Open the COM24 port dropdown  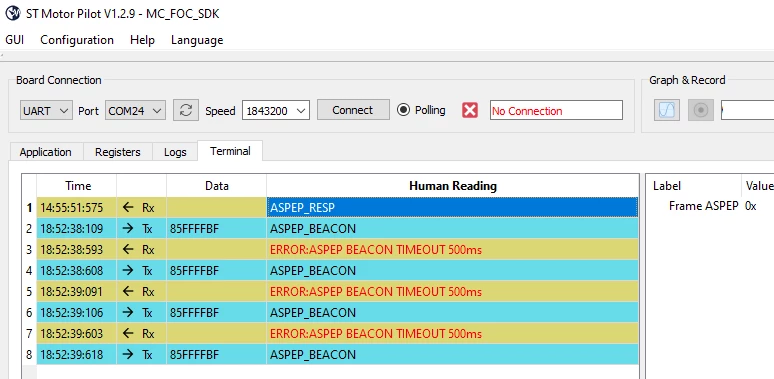tap(135, 111)
